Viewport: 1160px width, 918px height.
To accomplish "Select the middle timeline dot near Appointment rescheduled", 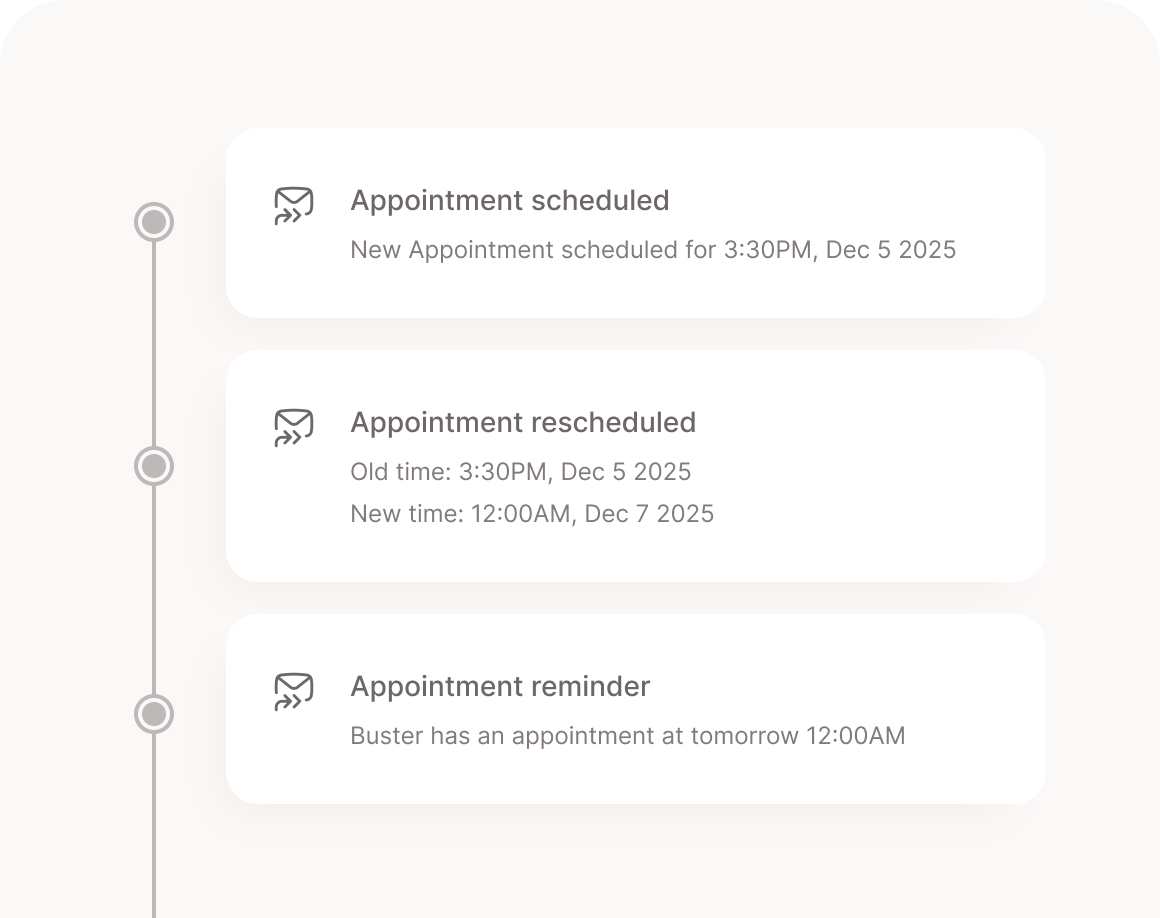I will point(154,464).
